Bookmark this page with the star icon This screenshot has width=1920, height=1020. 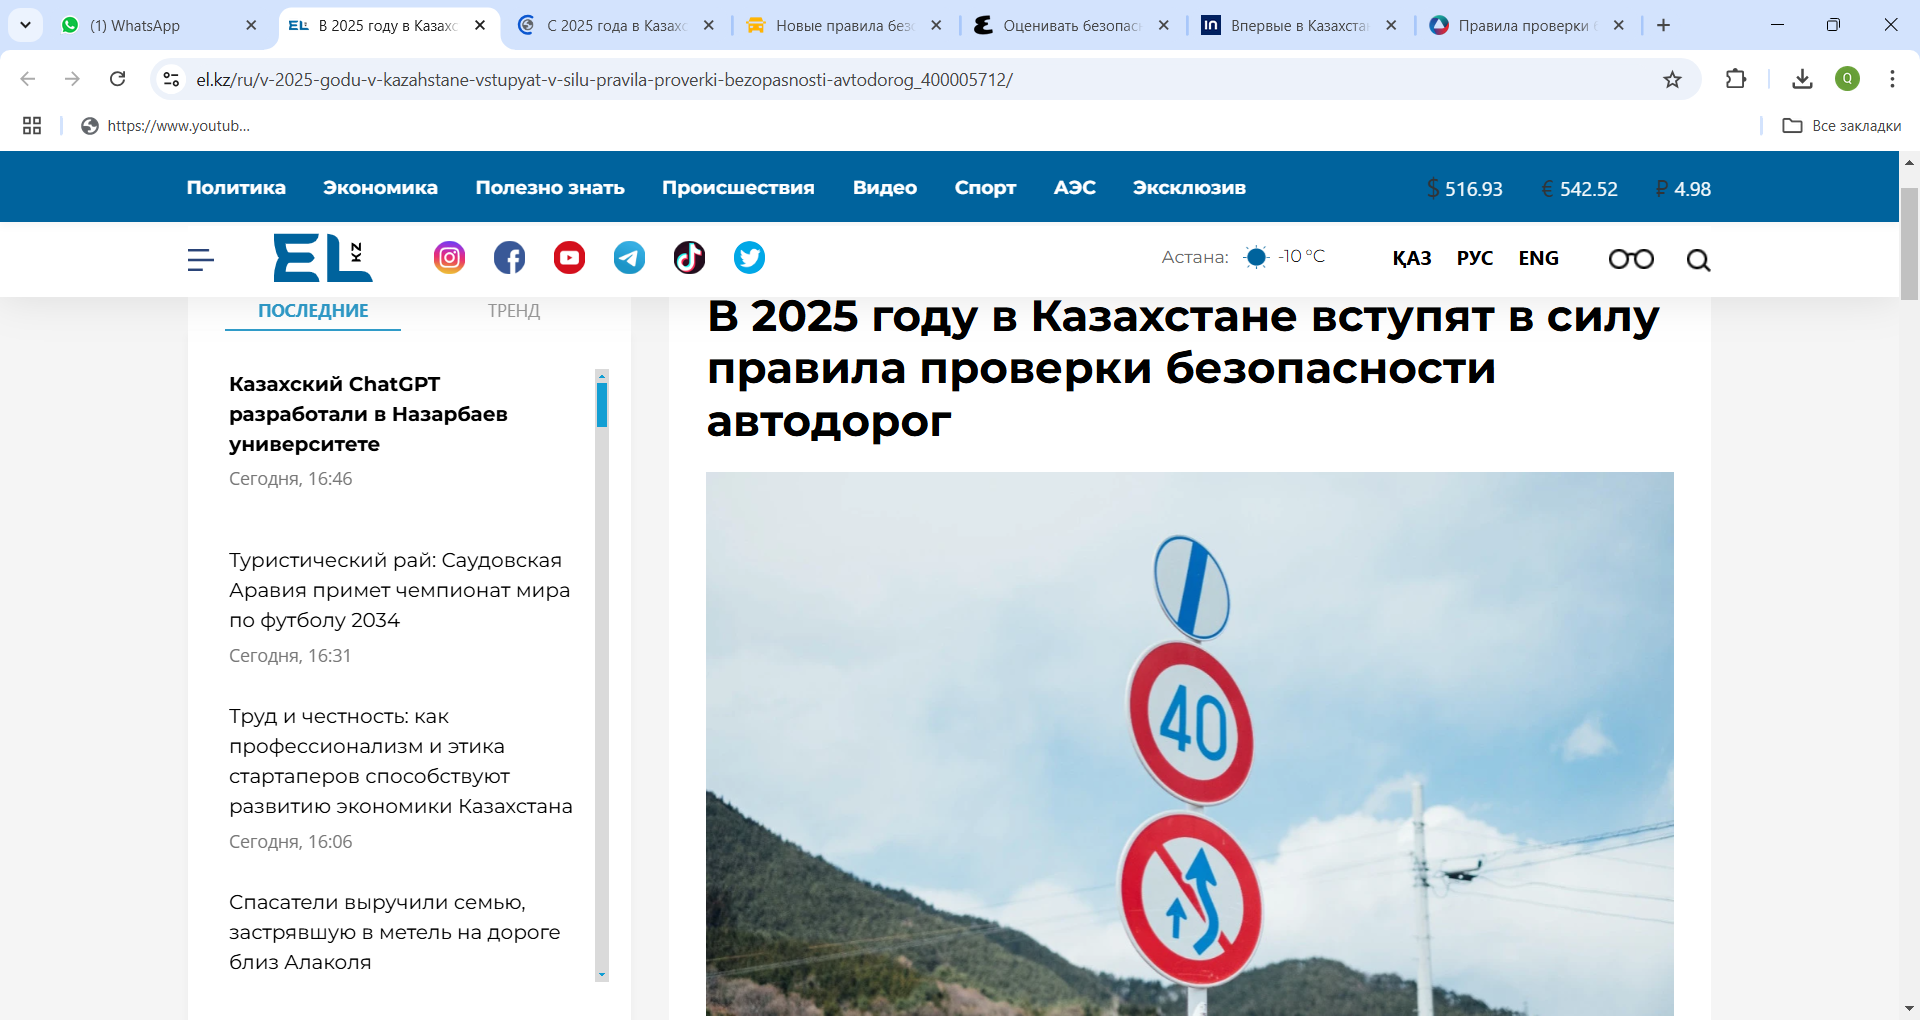(x=1672, y=79)
